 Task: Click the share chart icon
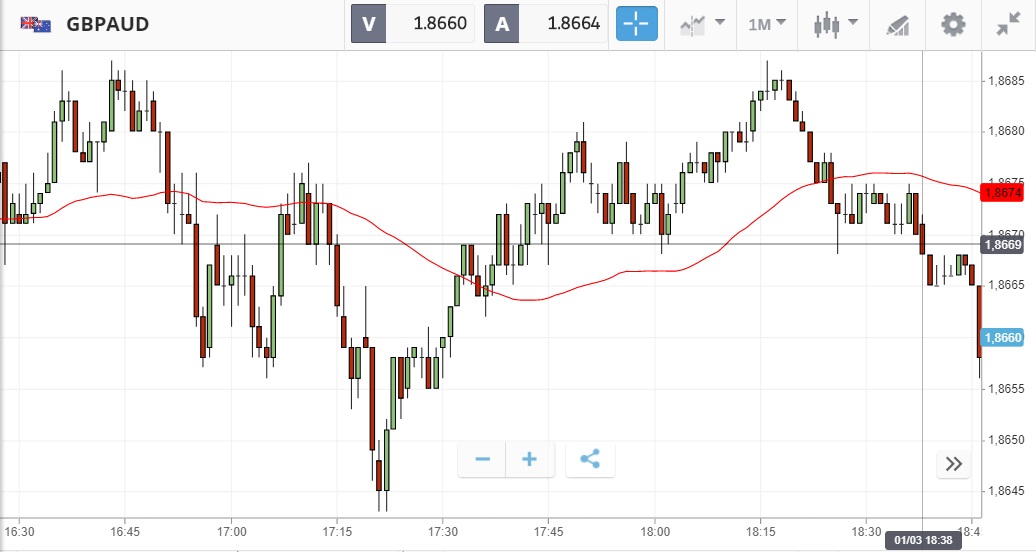[x=590, y=460]
